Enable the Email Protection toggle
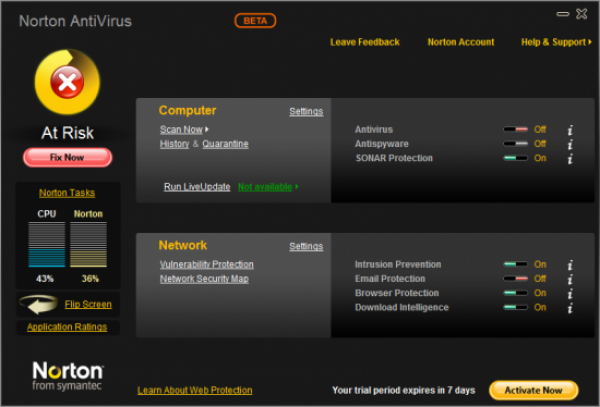Screen dimensions: 600x407 (x=515, y=278)
